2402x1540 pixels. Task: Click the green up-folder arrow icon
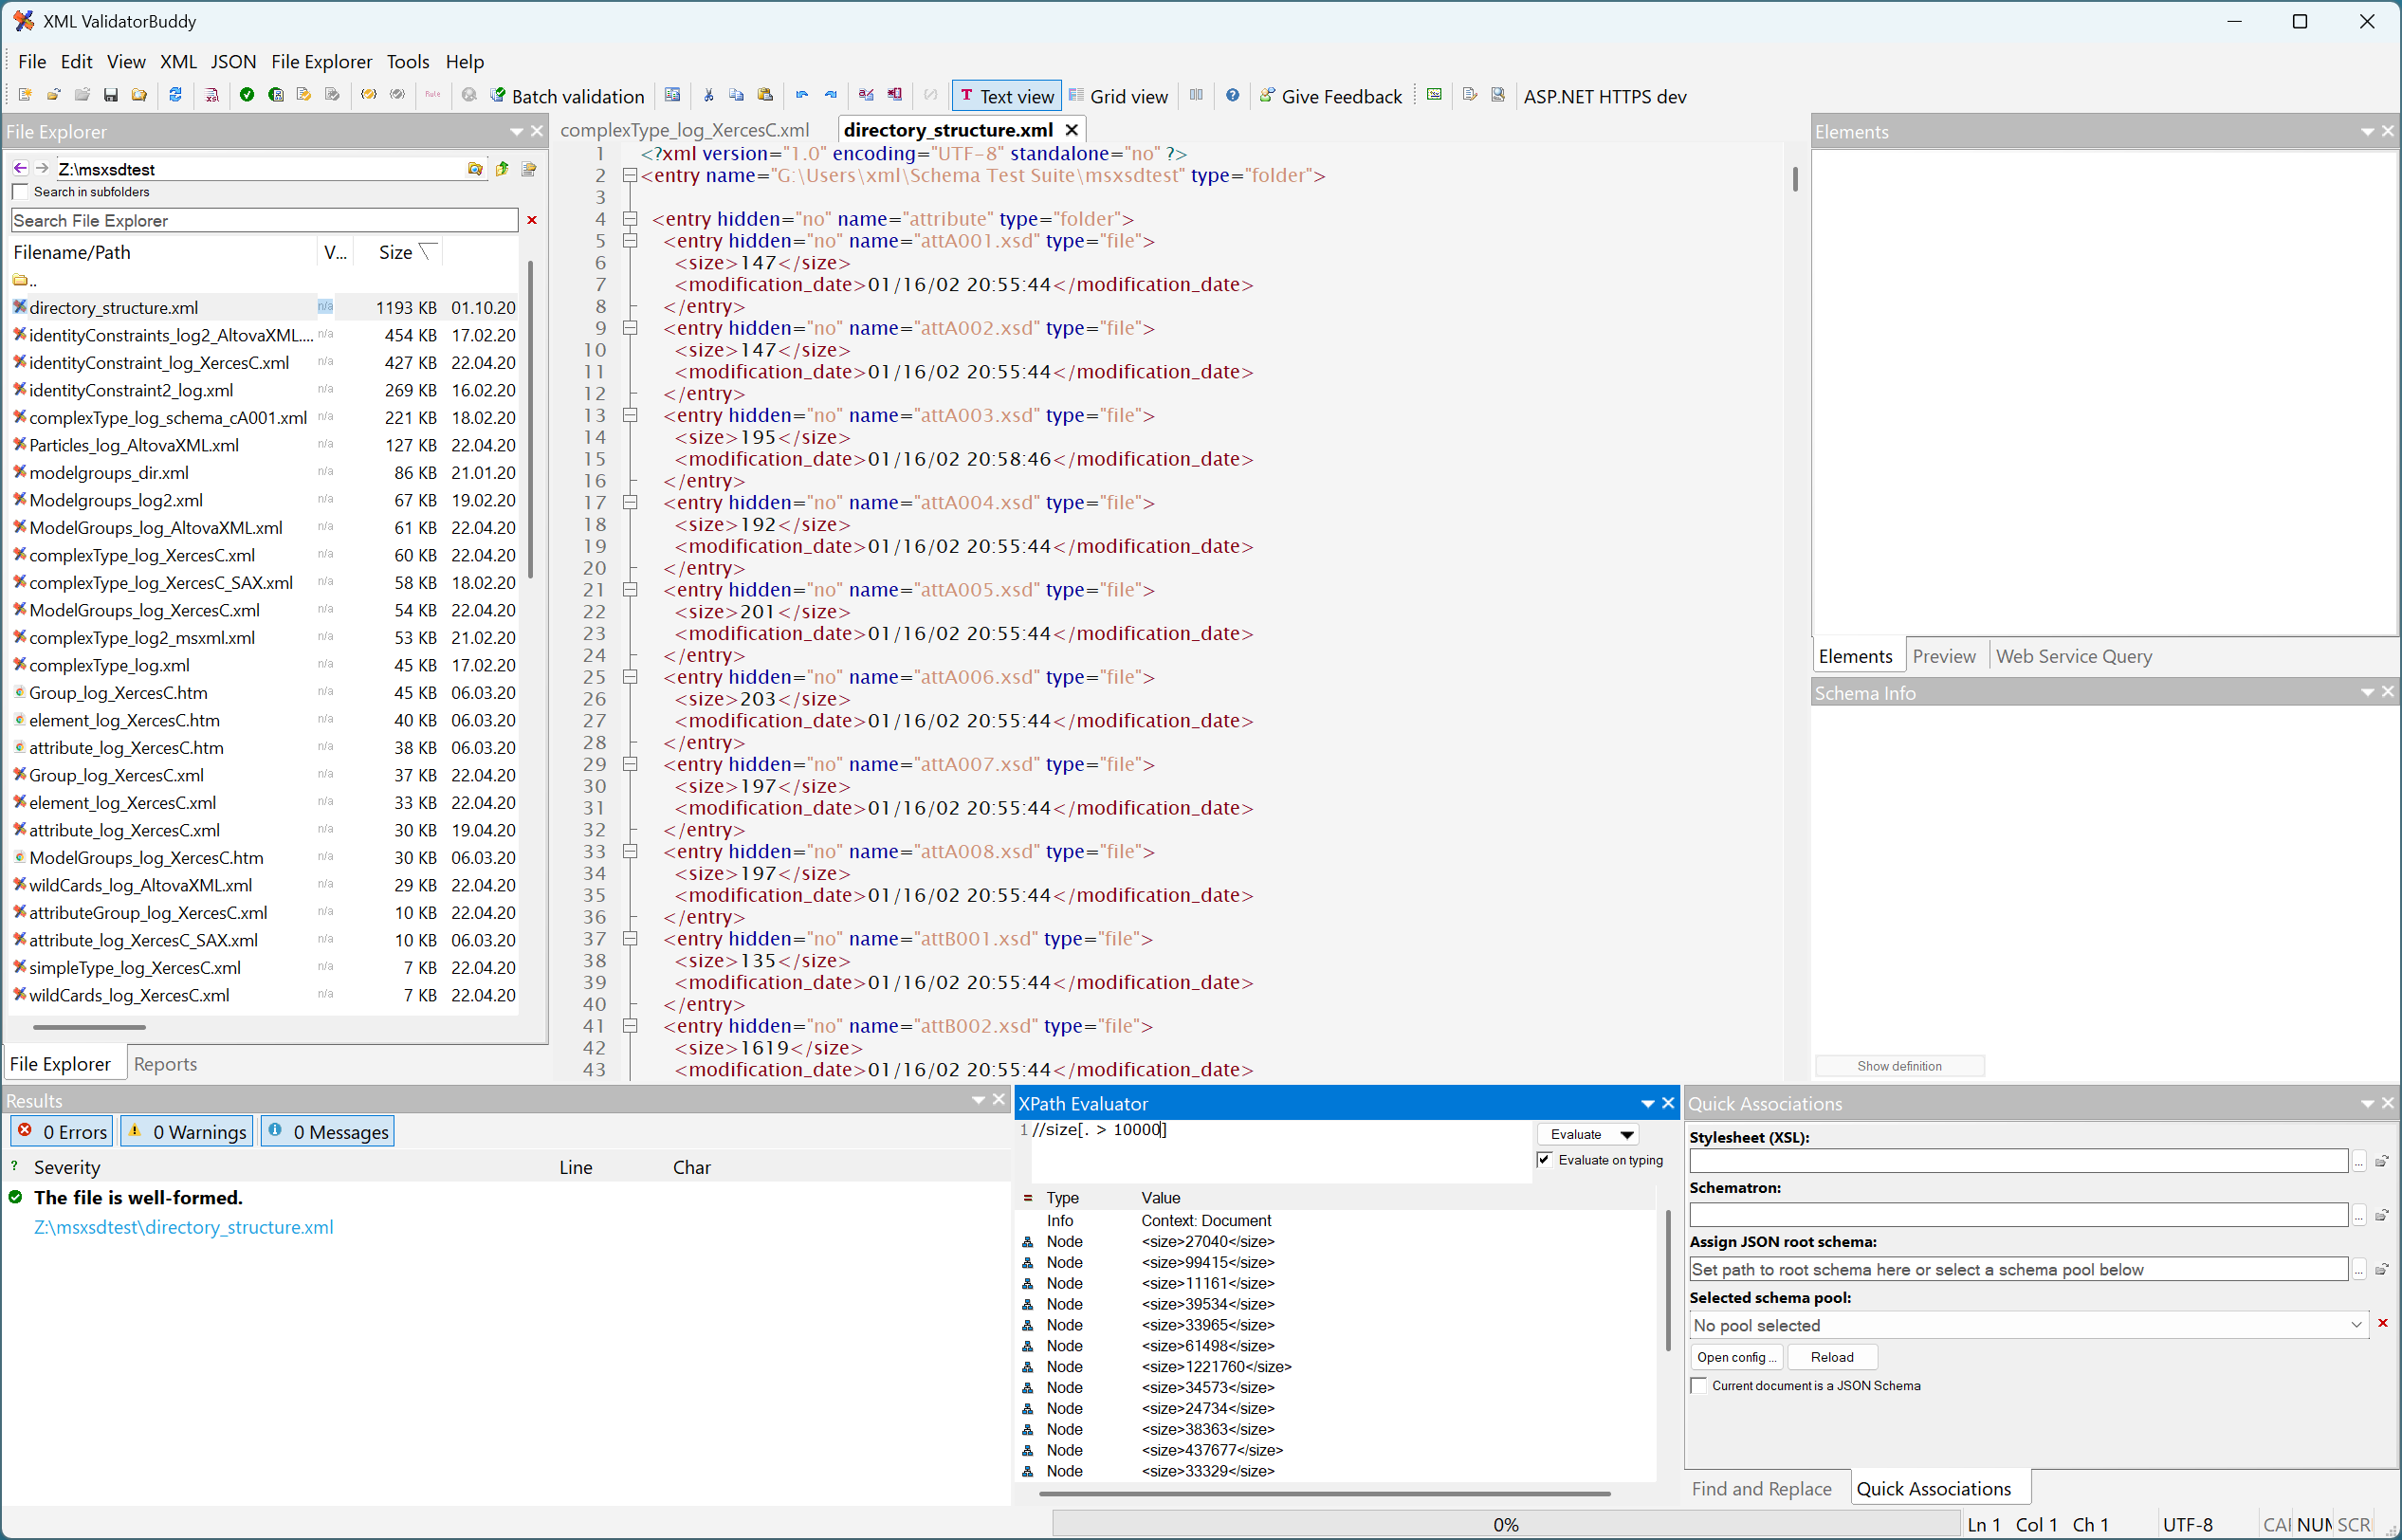click(x=502, y=169)
